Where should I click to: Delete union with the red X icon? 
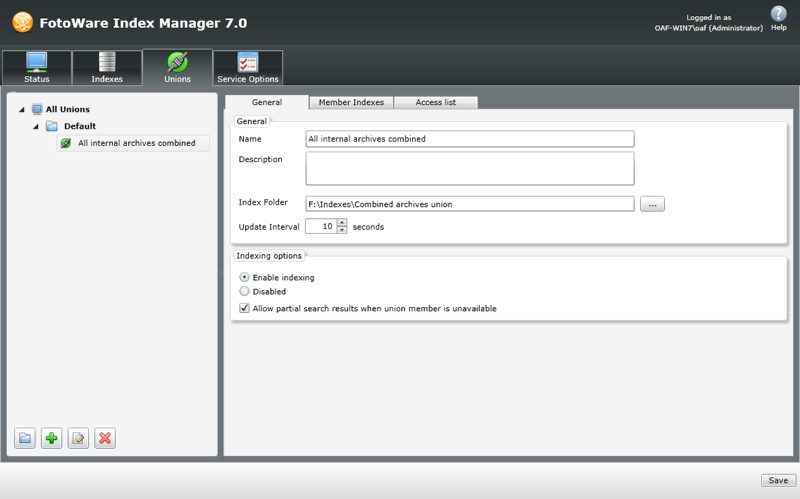tap(105, 438)
